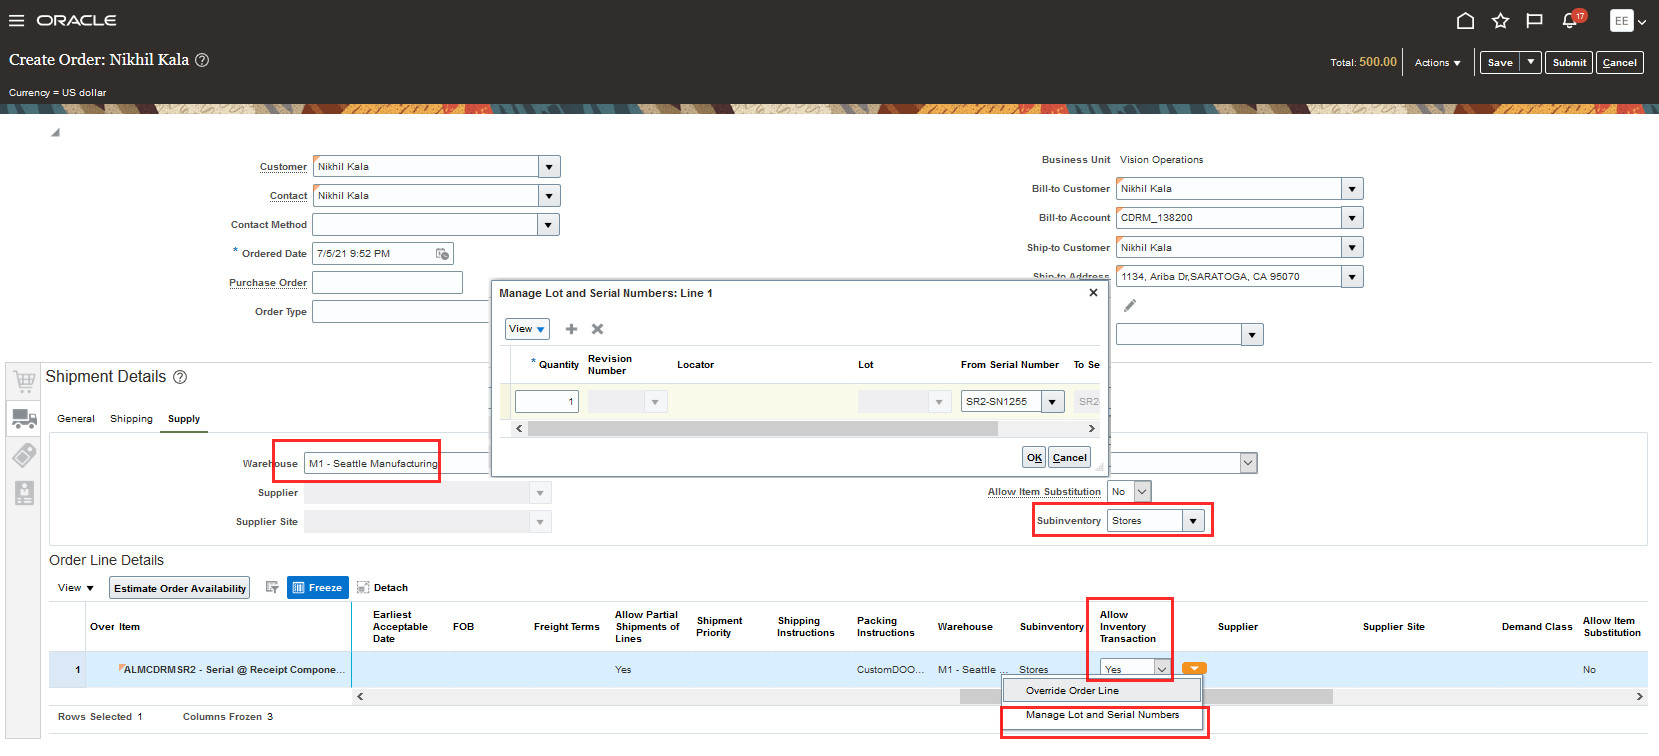Open the Subinventory Stores dropdown

(x=1193, y=521)
